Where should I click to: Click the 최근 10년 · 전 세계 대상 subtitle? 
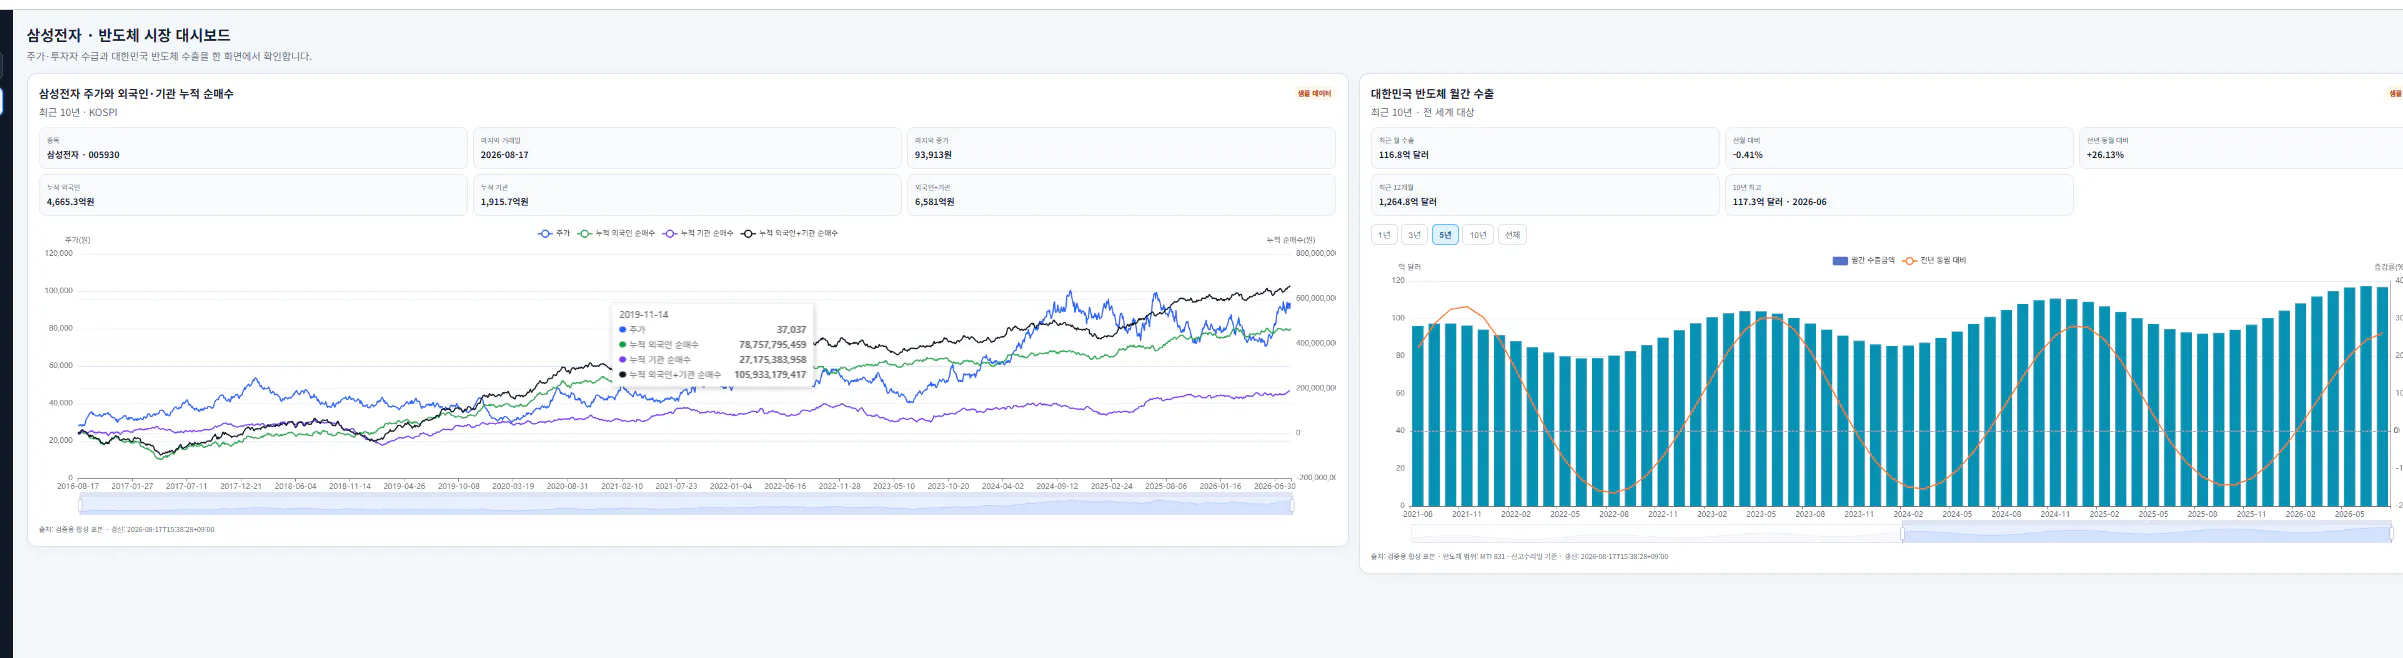coord(1422,113)
